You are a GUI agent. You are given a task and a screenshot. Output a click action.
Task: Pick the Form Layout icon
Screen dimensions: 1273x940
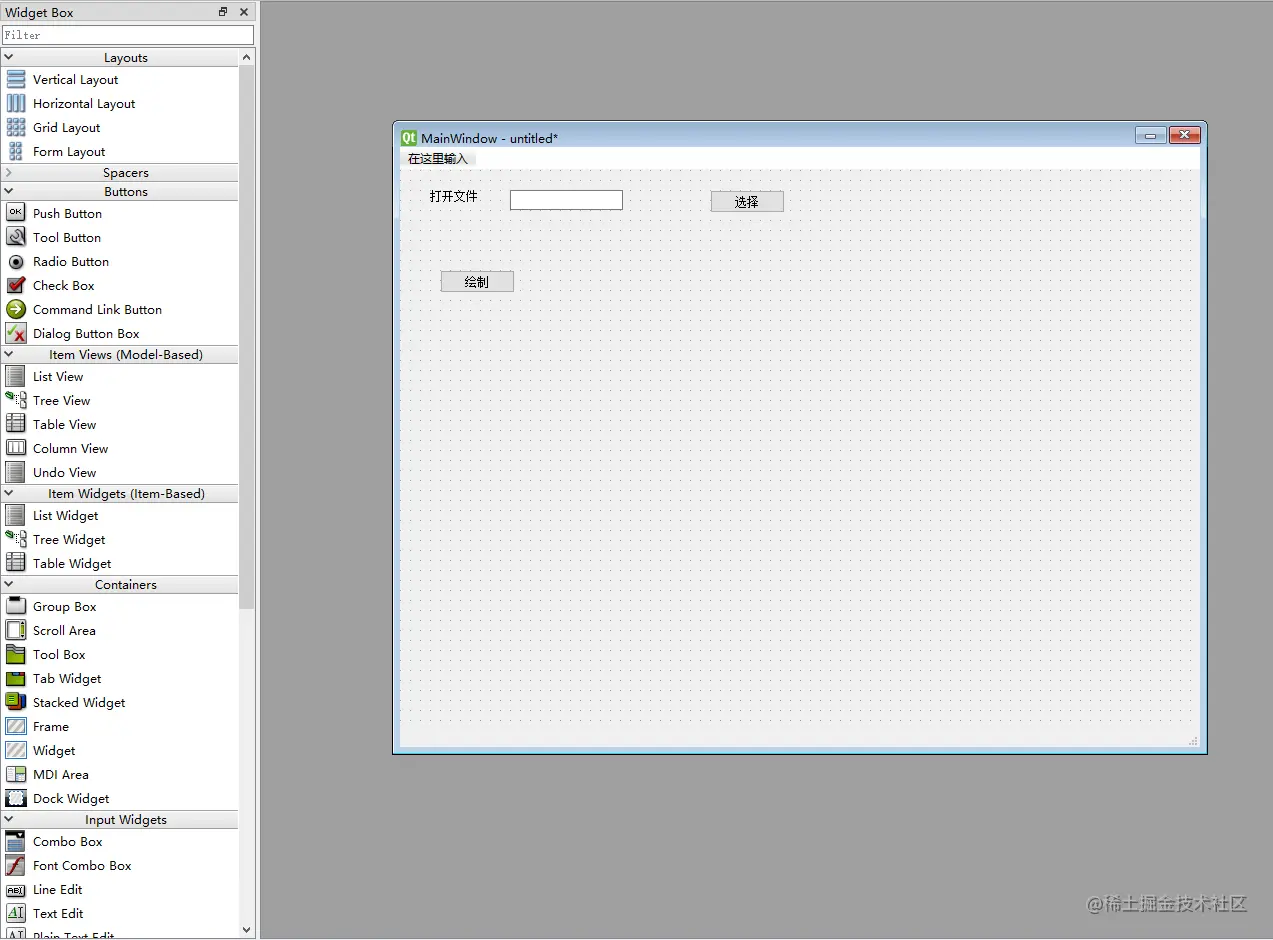point(16,152)
